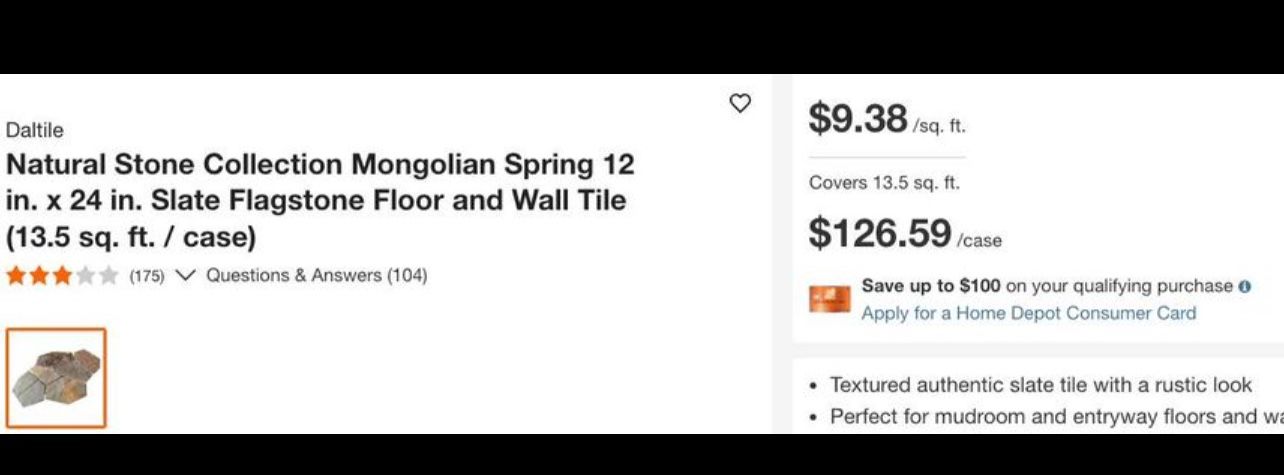Click the $9.38 price
Viewport: 1284px width, 475px height.
[857, 119]
